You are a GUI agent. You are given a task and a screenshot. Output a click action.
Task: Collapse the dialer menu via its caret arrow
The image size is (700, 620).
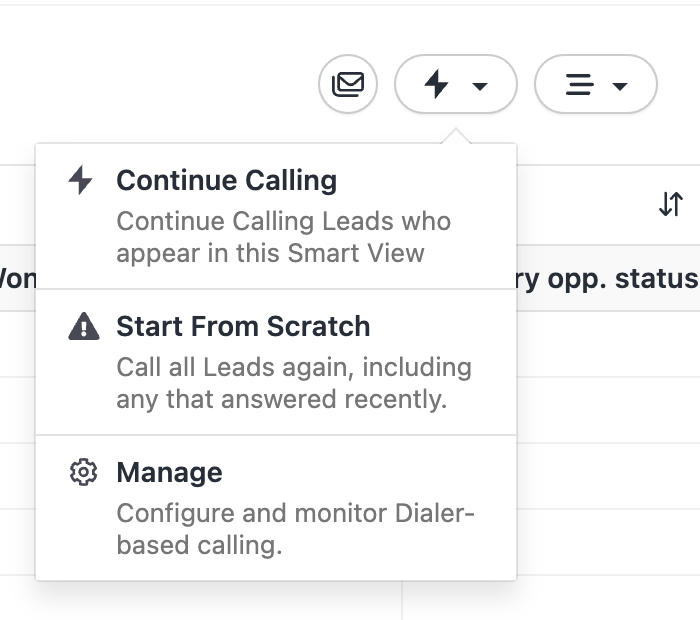pyautogui.click(x=480, y=86)
